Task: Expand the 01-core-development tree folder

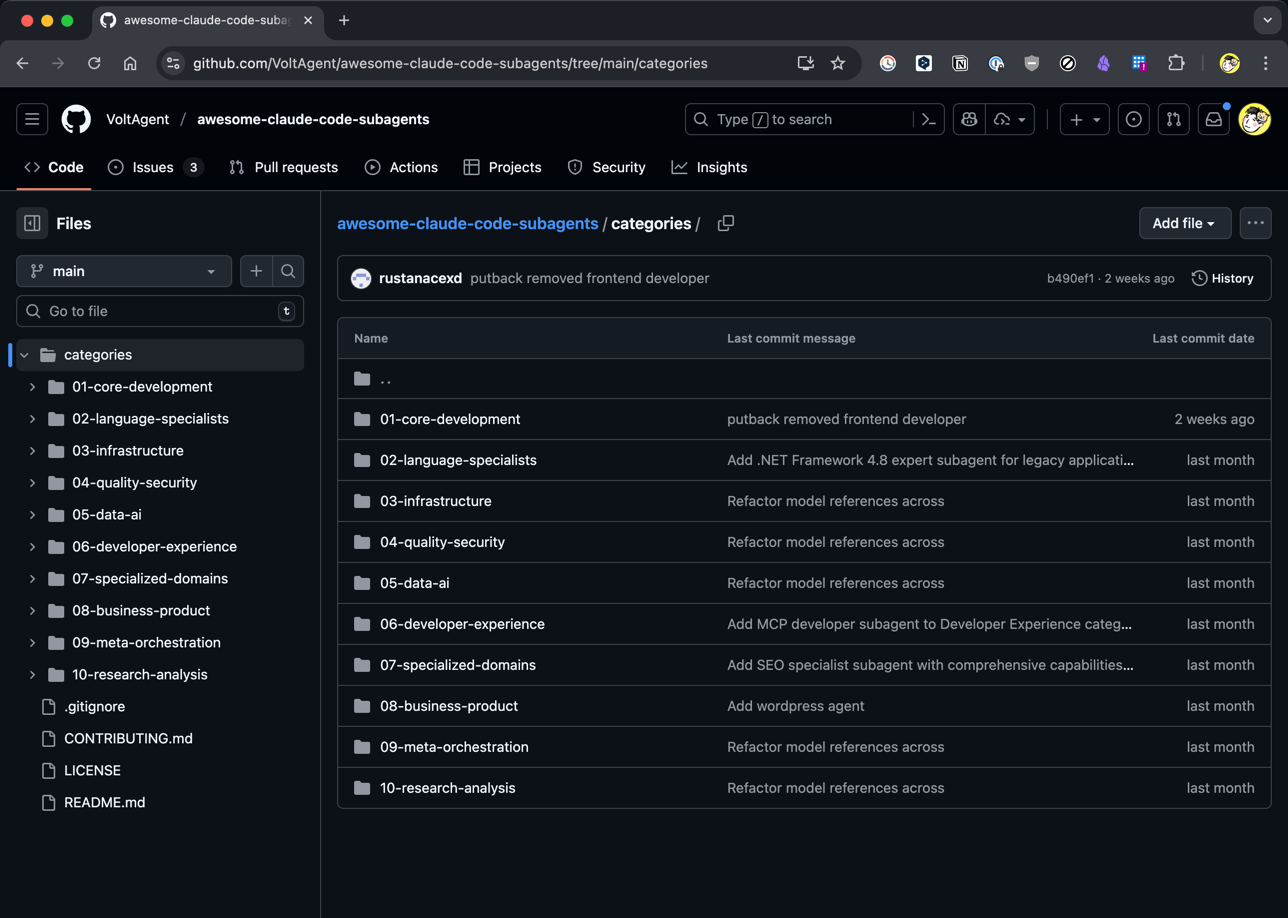Action: [32, 387]
